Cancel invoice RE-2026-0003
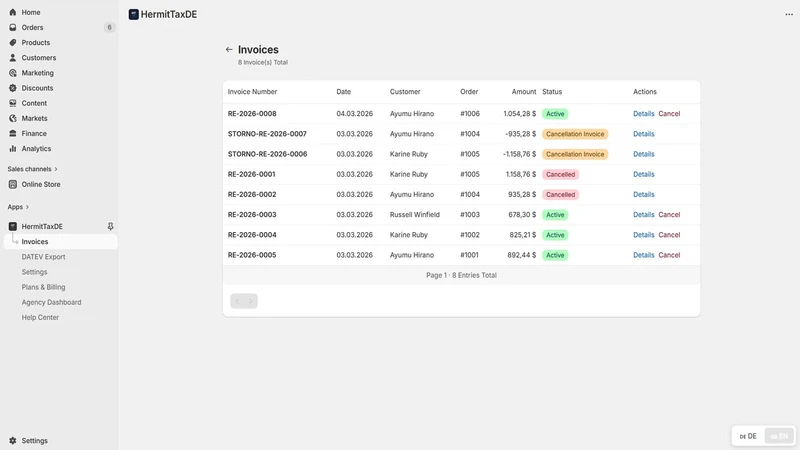Image resolution: width=800 pixels, height=450 pixels. coord(669,215)
